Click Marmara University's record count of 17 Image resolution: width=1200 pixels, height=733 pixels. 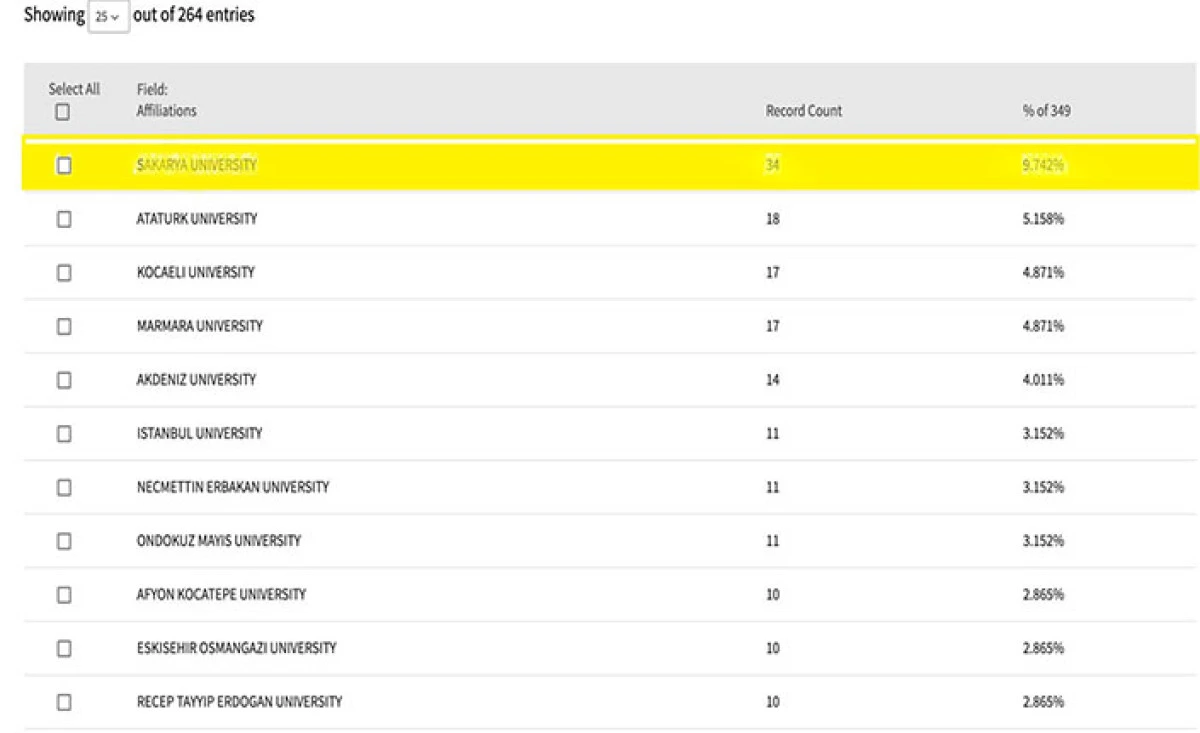pyautogui.click(x=772, y=326)
